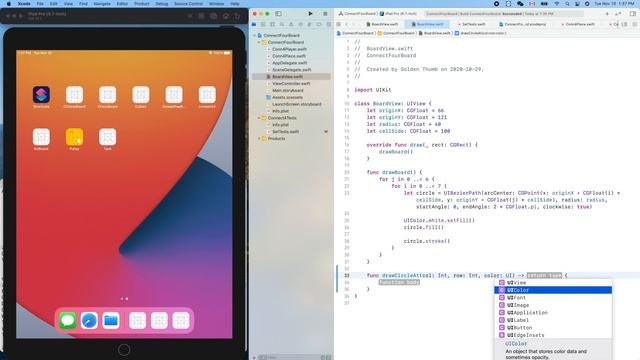Viewport: 640px width, 360px height.
Task: Go forward in editor history
Action: pyautogui.click(x=354, y=24)
